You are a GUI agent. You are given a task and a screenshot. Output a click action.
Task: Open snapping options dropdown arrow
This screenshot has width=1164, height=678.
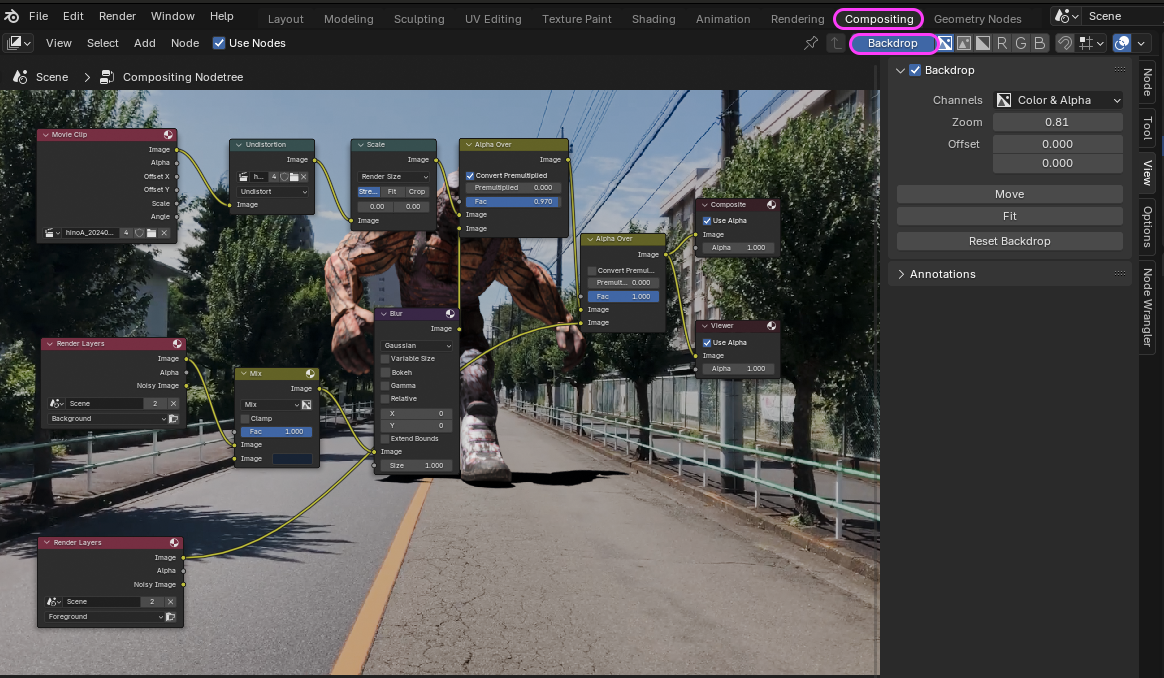[1100, 43]
